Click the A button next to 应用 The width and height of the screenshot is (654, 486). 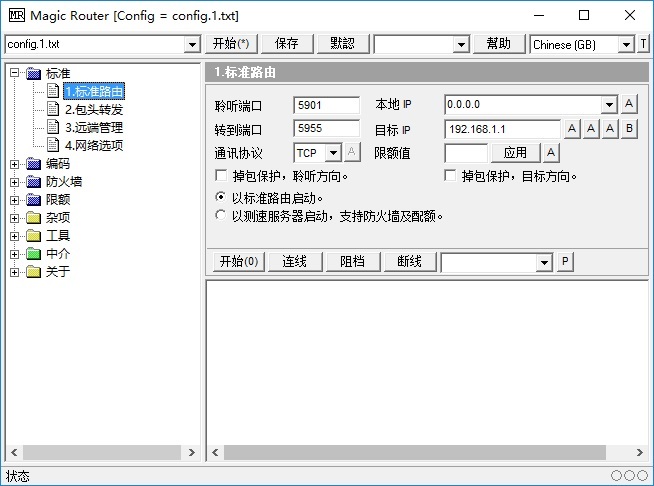551,153
